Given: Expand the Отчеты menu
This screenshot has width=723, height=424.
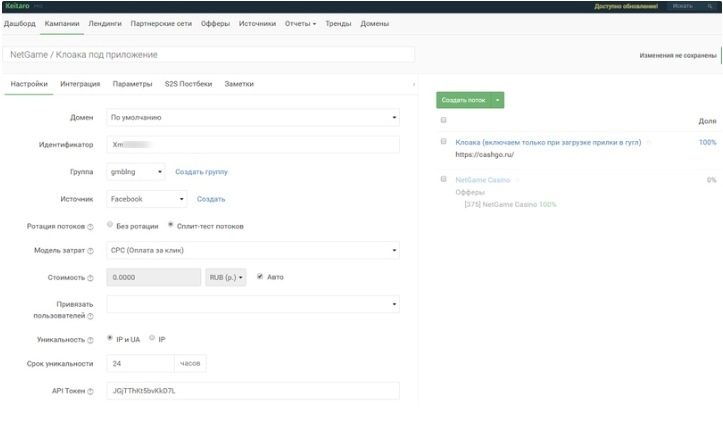Looking at the screenshot, I should pos(300,24).
